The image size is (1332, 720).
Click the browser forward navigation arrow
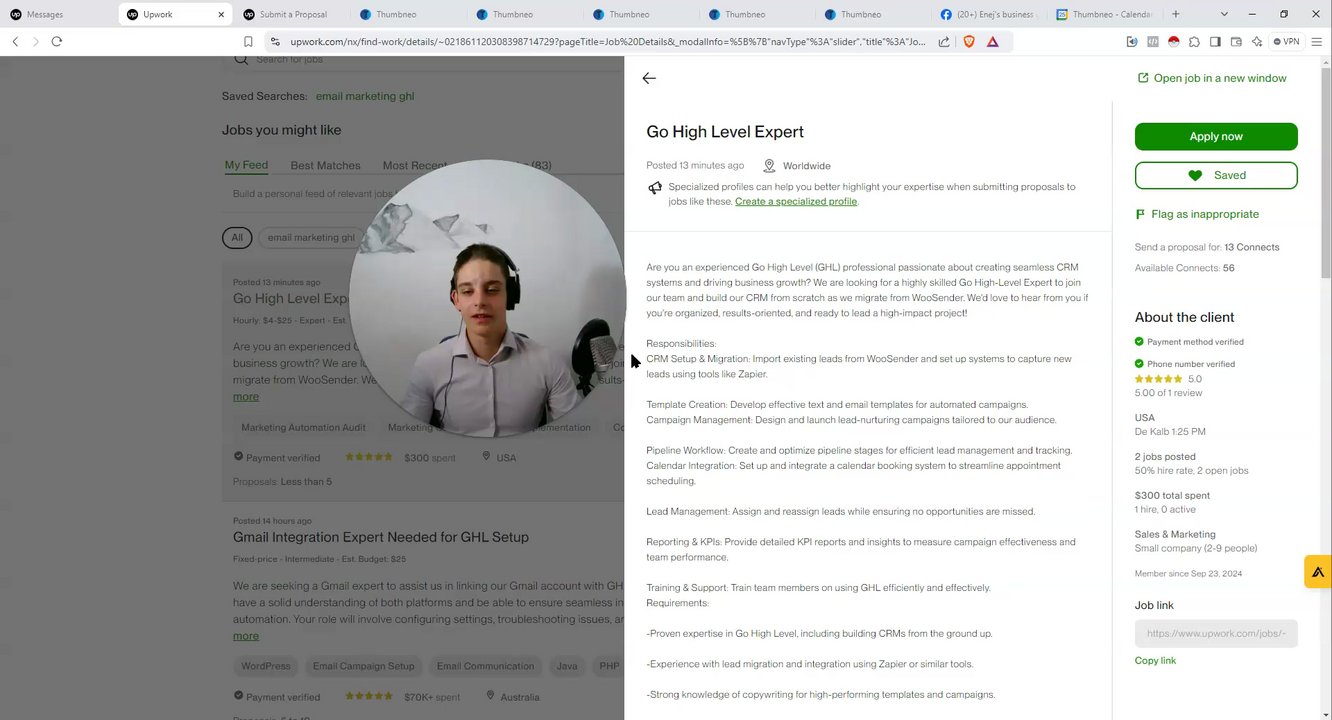click(36, 41)
